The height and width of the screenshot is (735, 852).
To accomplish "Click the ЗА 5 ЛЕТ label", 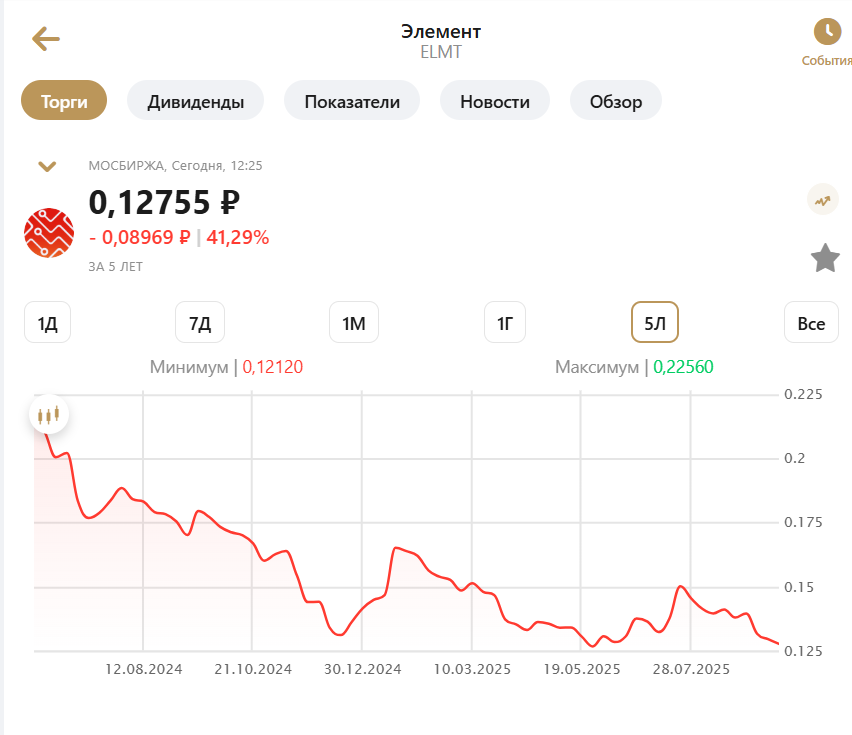I will (116, 267).
